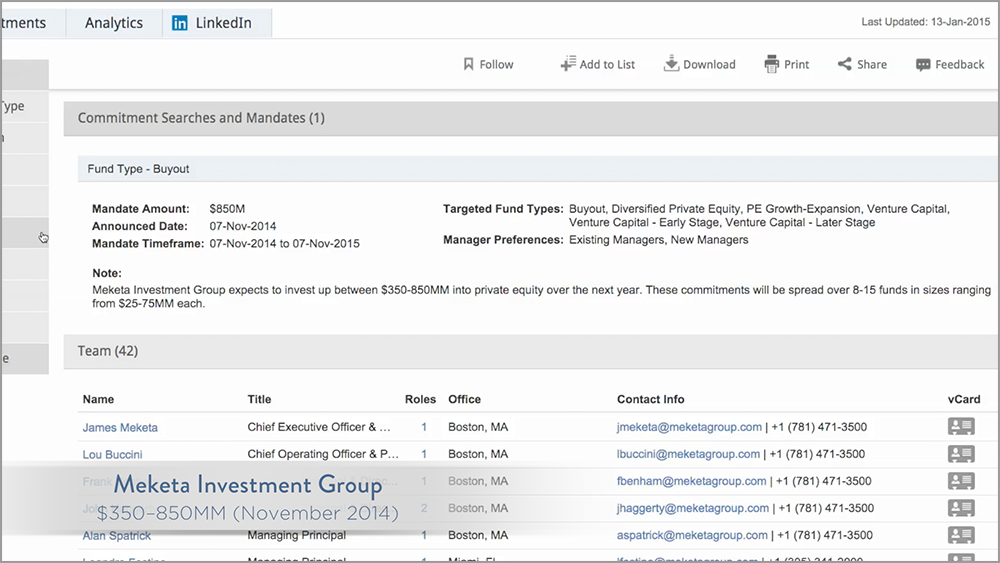Open the Analytics tab

coord(114,23)
